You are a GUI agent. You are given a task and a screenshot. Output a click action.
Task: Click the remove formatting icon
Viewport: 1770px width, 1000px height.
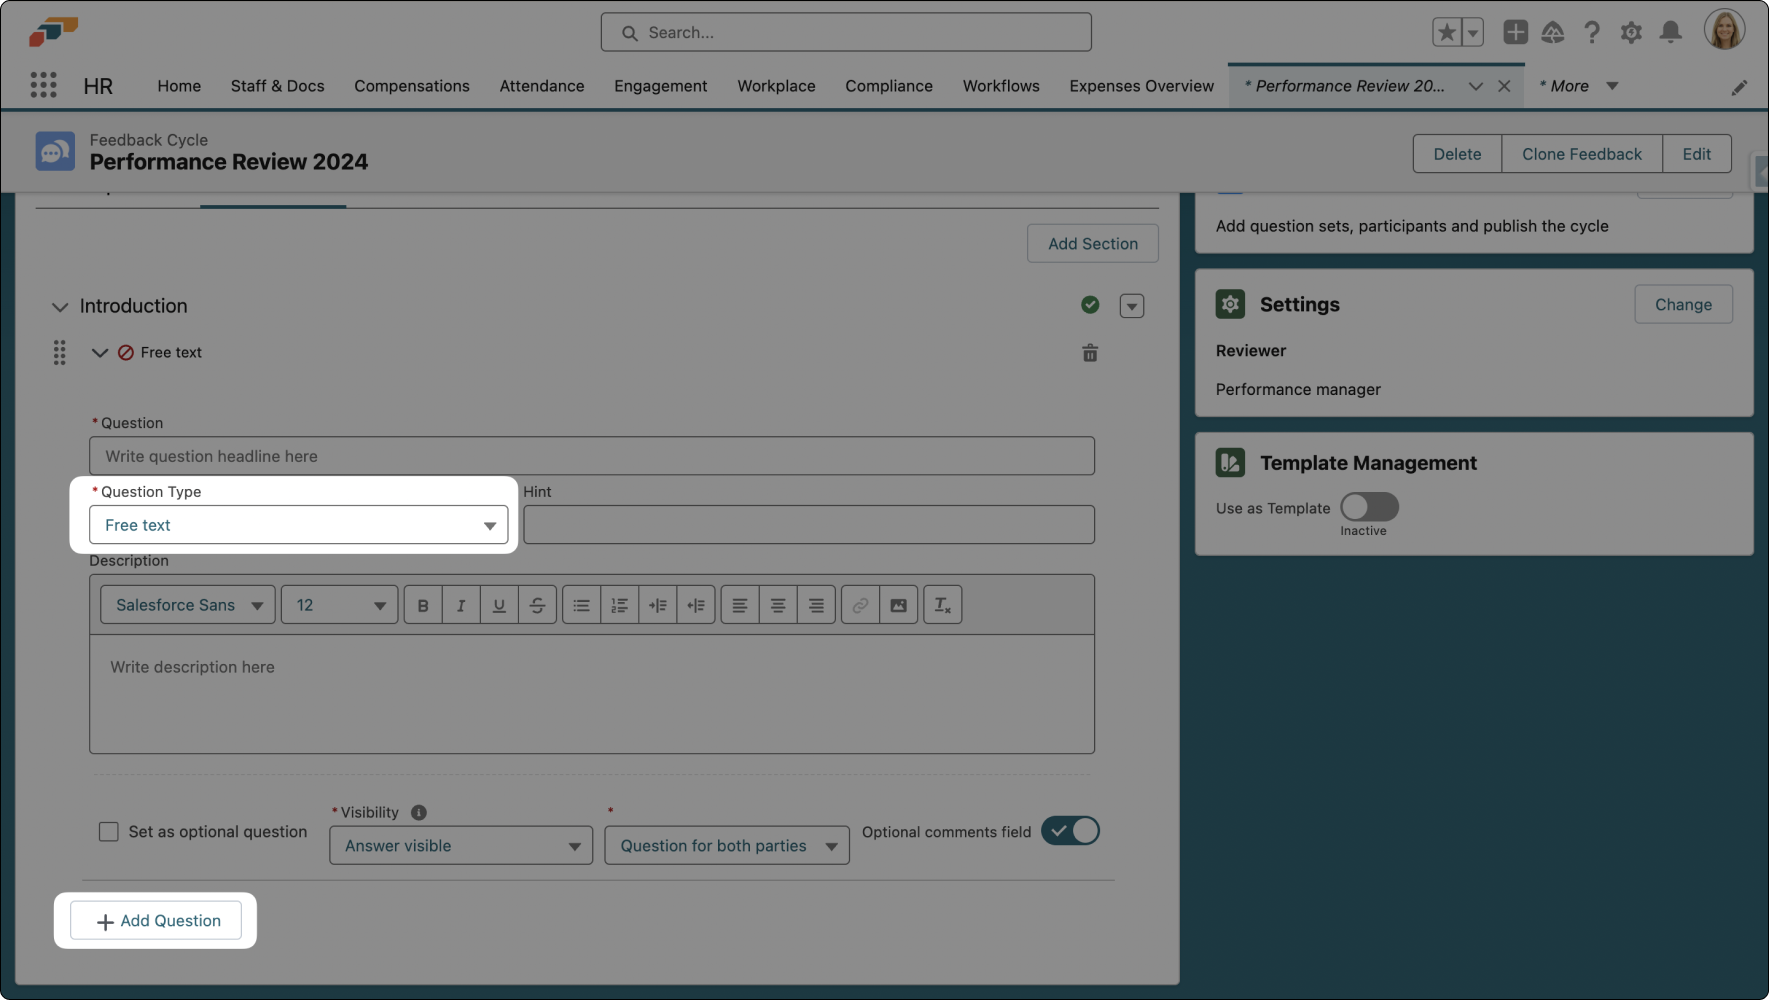942,605
